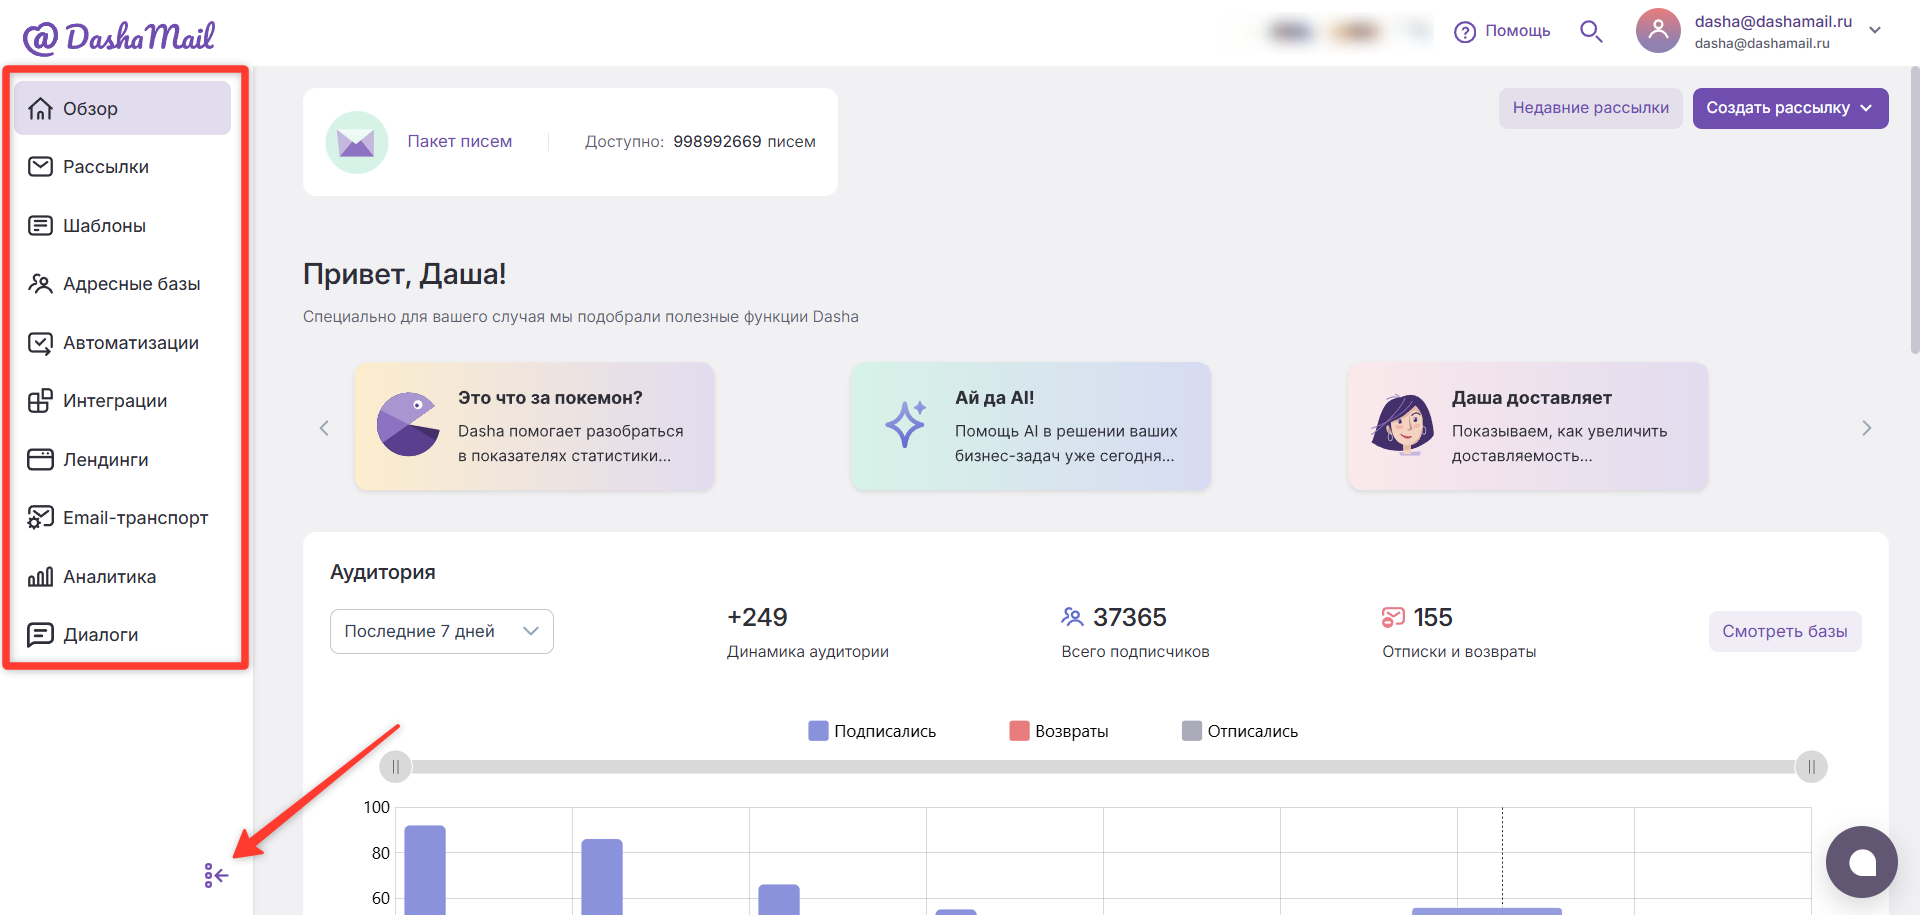1920x915 pixels.
Task: Open Создать рассылку dropdown button
Action: pyautogui.click(x=1790, y=108)
